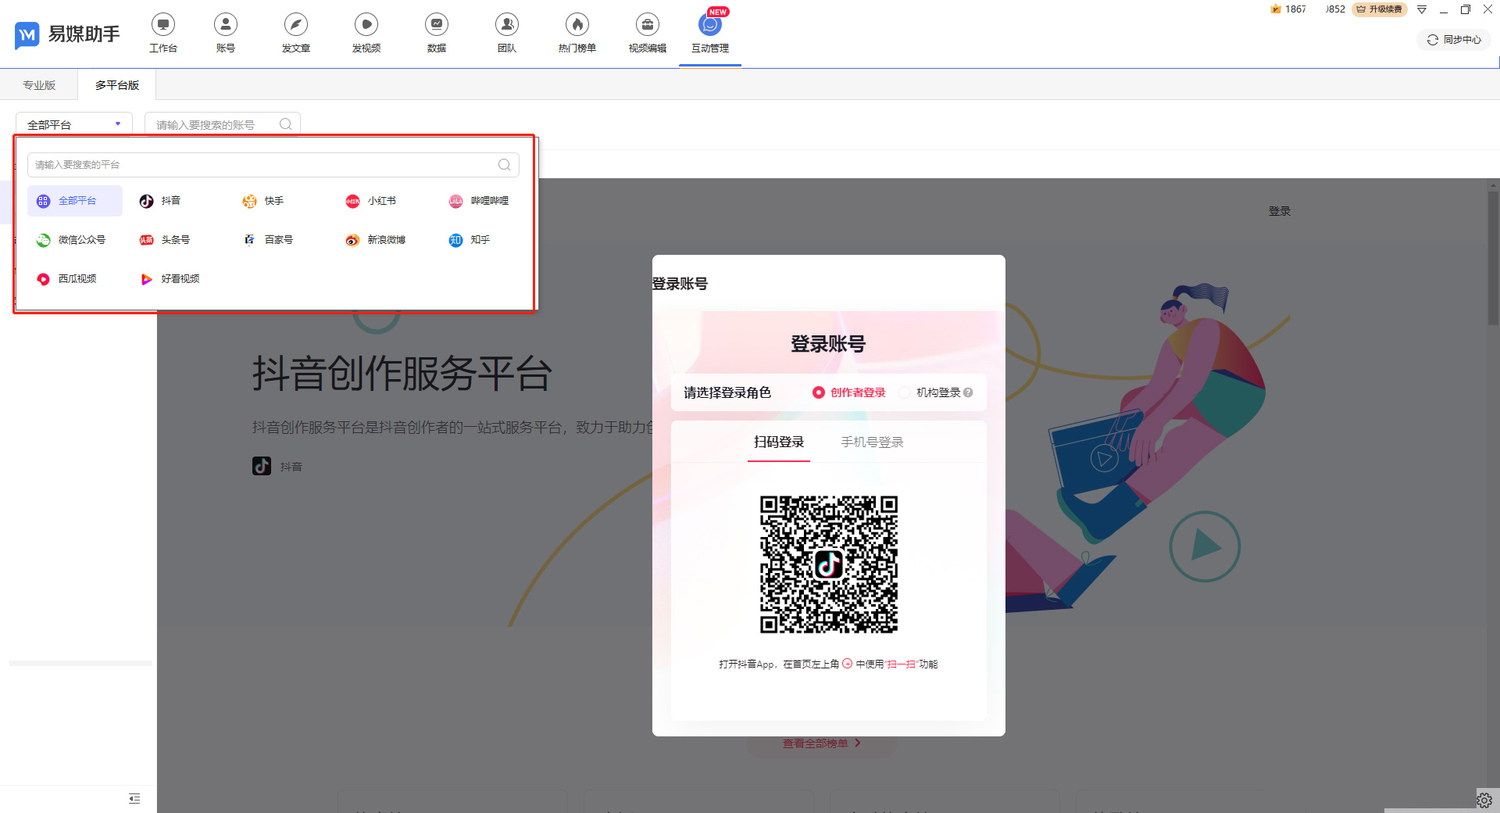Click the 升级续费 upgrade button
1500x813 pixels.
point(1380,9)
